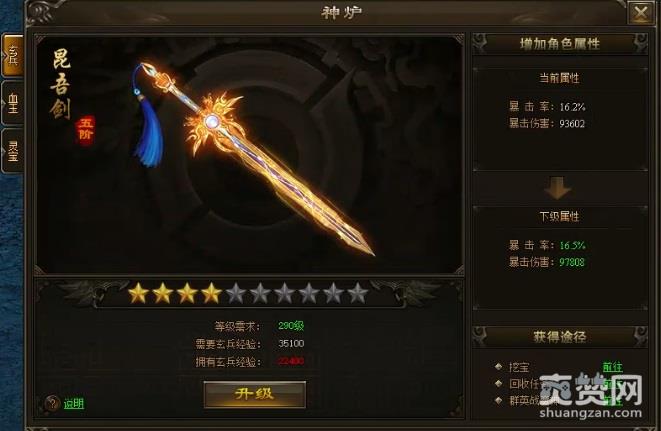661x431 pixels.
Task: Click the downward arrow between attribute panels
Action: [558, 188]
